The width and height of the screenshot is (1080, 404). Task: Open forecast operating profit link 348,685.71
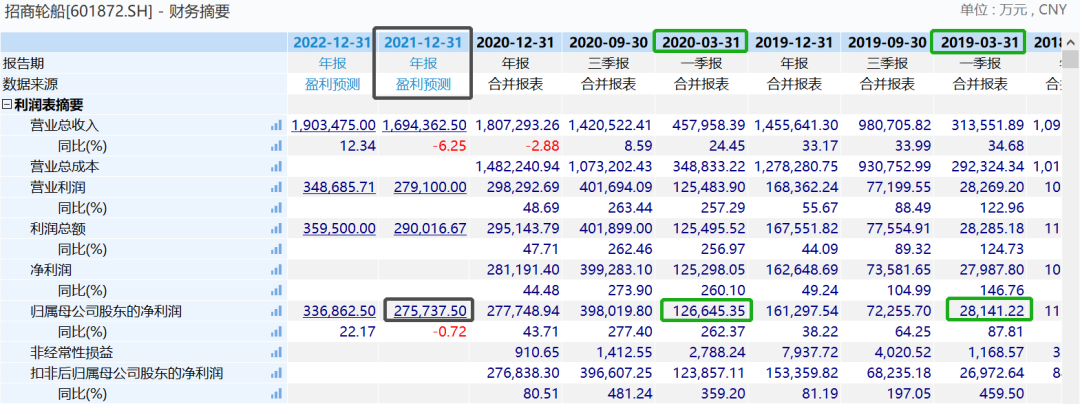point(340,188)
